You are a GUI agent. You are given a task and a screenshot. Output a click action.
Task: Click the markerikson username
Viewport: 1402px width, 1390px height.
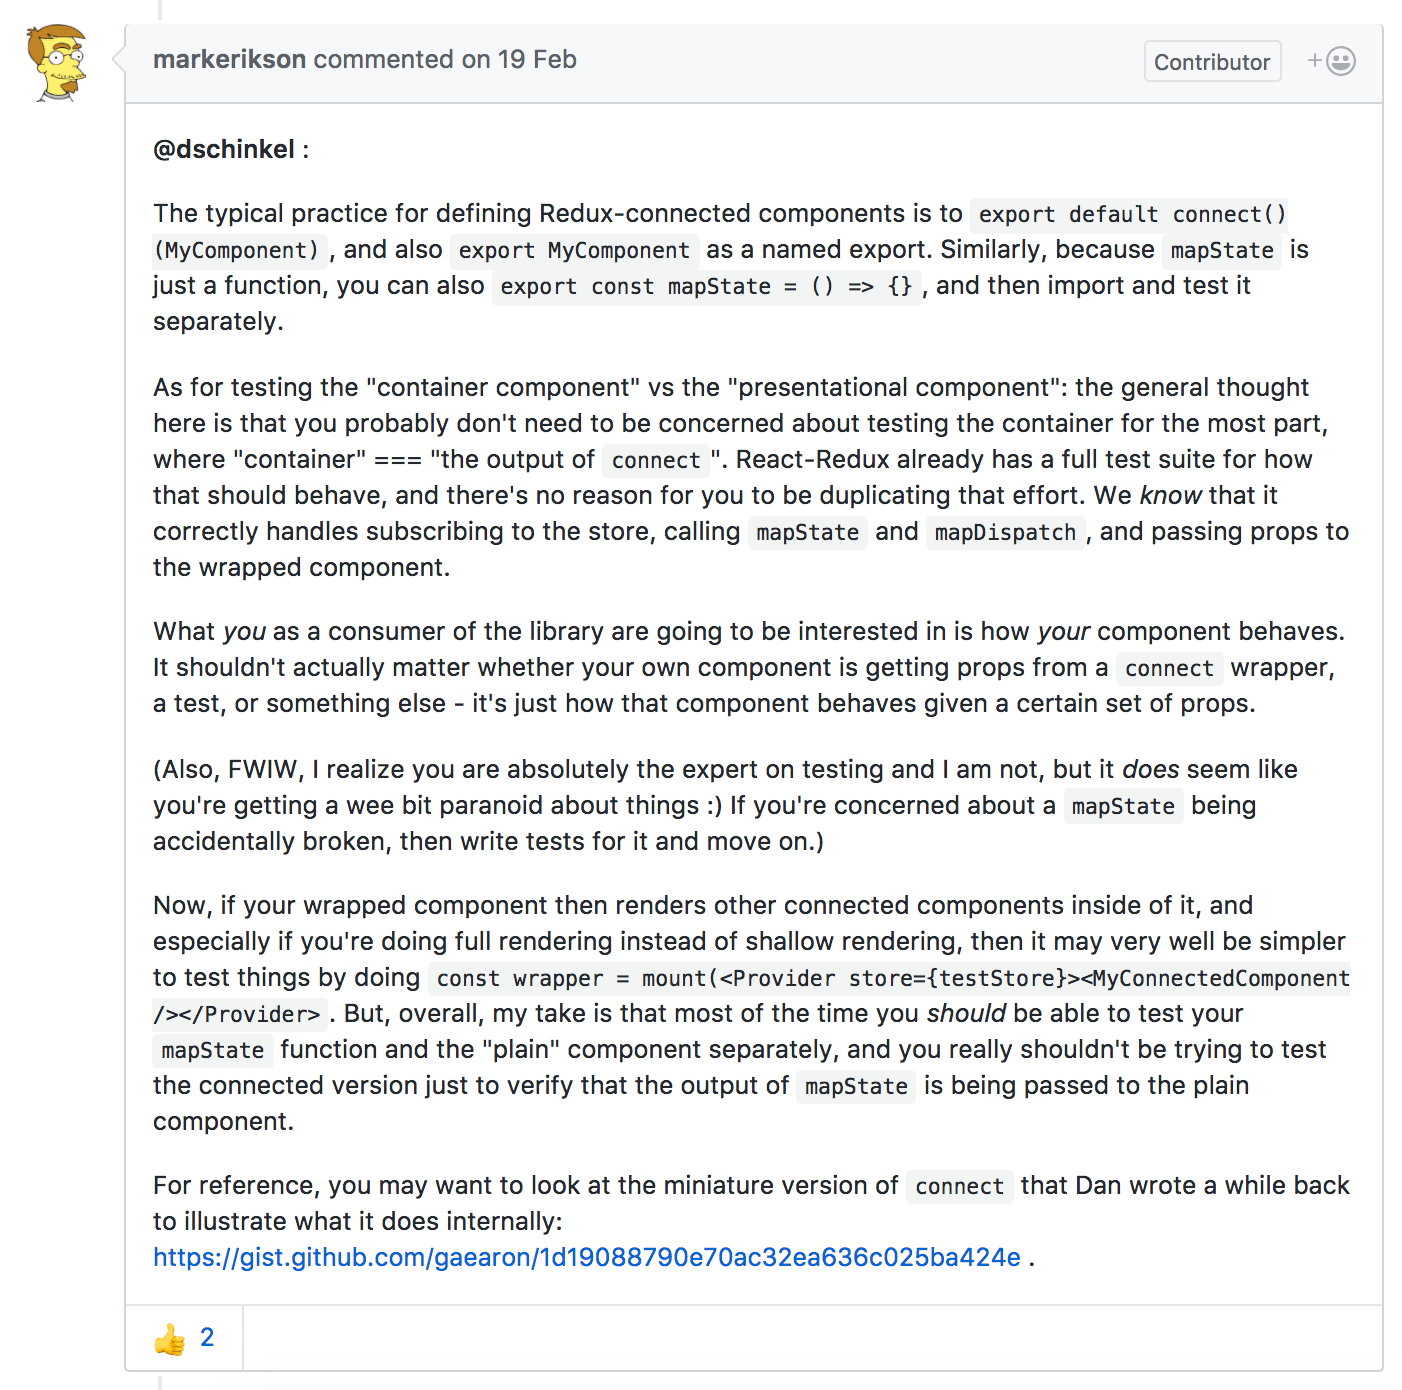[229, 59]
